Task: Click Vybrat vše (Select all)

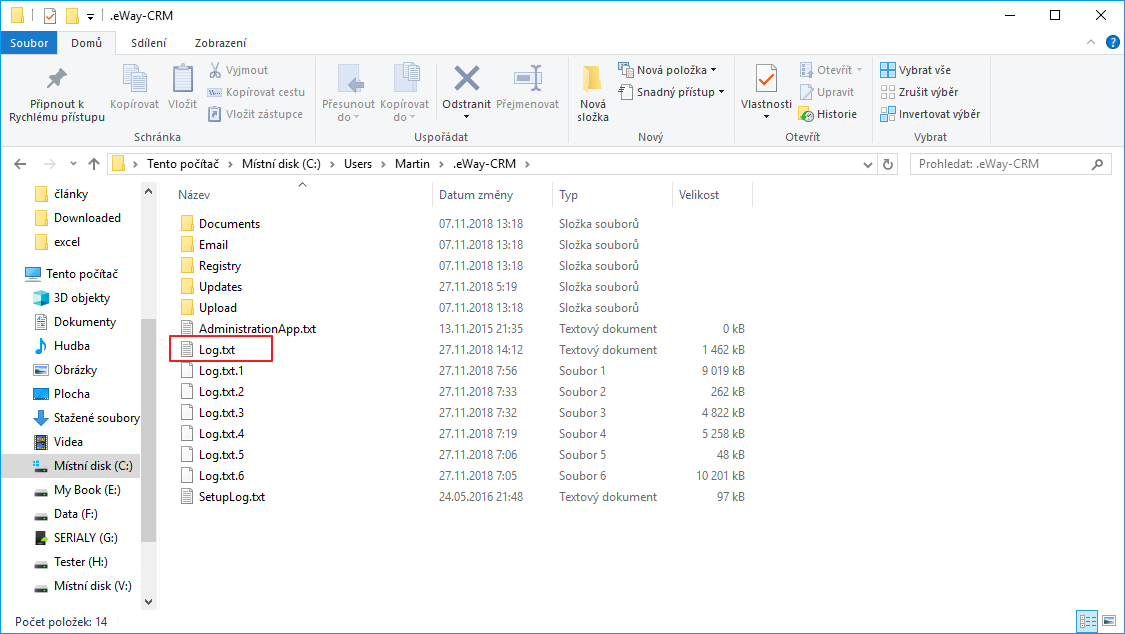Action: click(x=915, y=70)
